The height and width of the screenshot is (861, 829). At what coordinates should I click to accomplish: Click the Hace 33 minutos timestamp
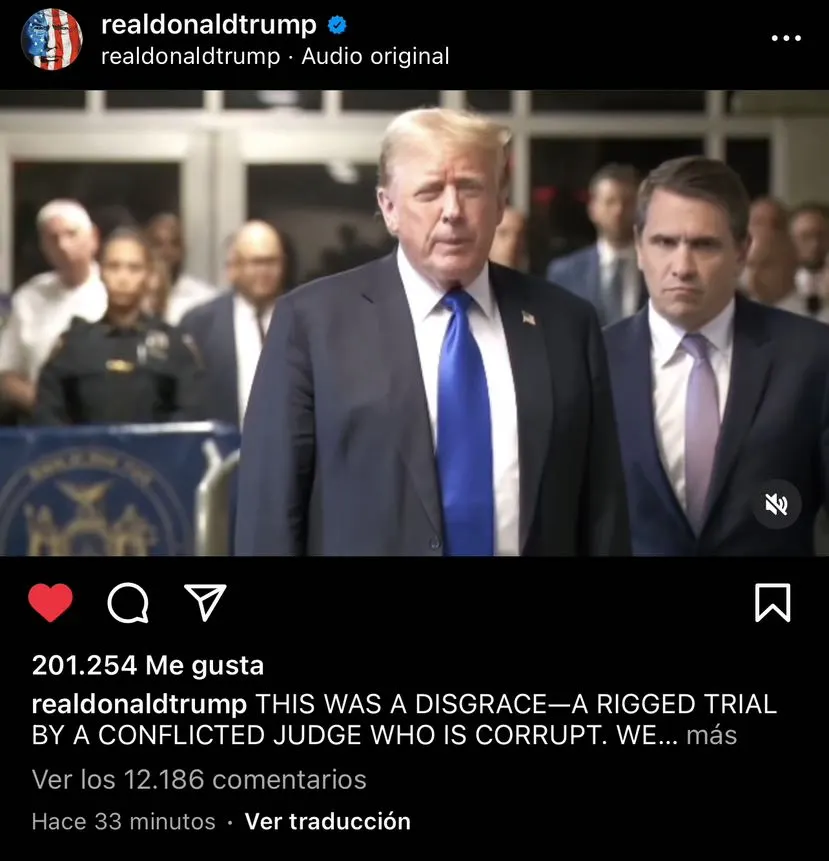coord(124,821)
